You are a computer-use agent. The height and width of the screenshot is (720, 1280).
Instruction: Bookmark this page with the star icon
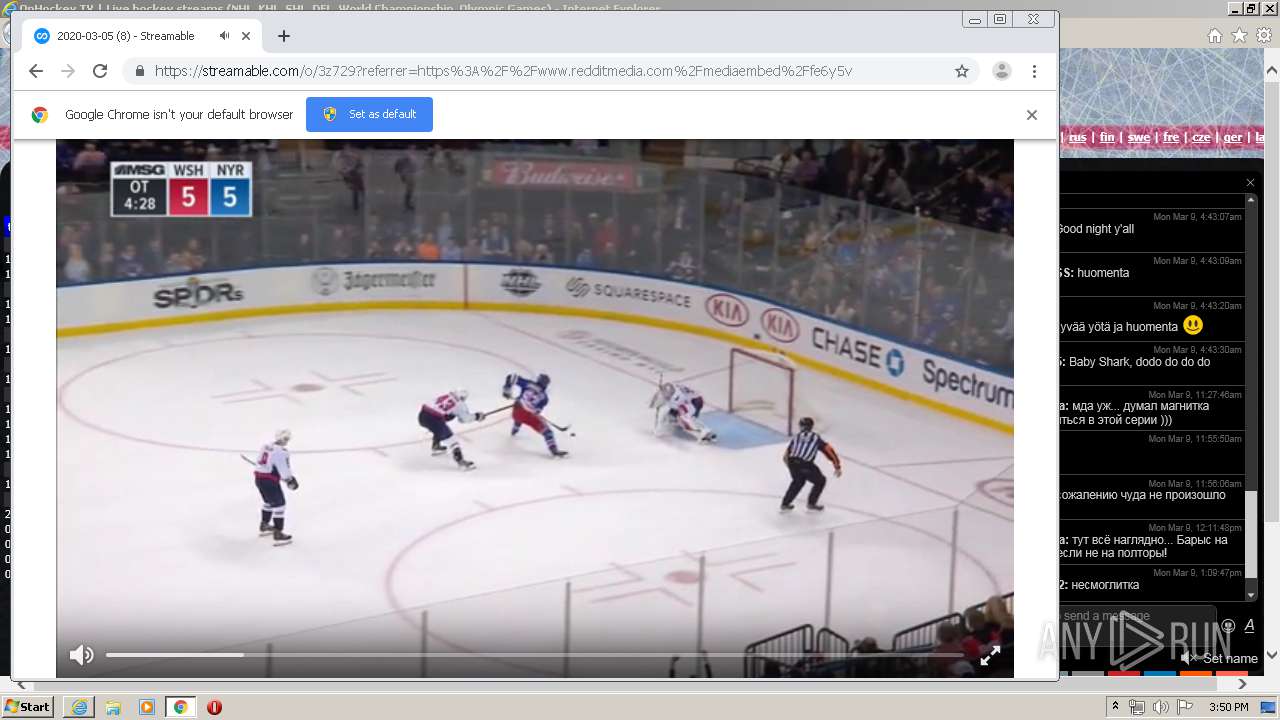pos(962,71)
